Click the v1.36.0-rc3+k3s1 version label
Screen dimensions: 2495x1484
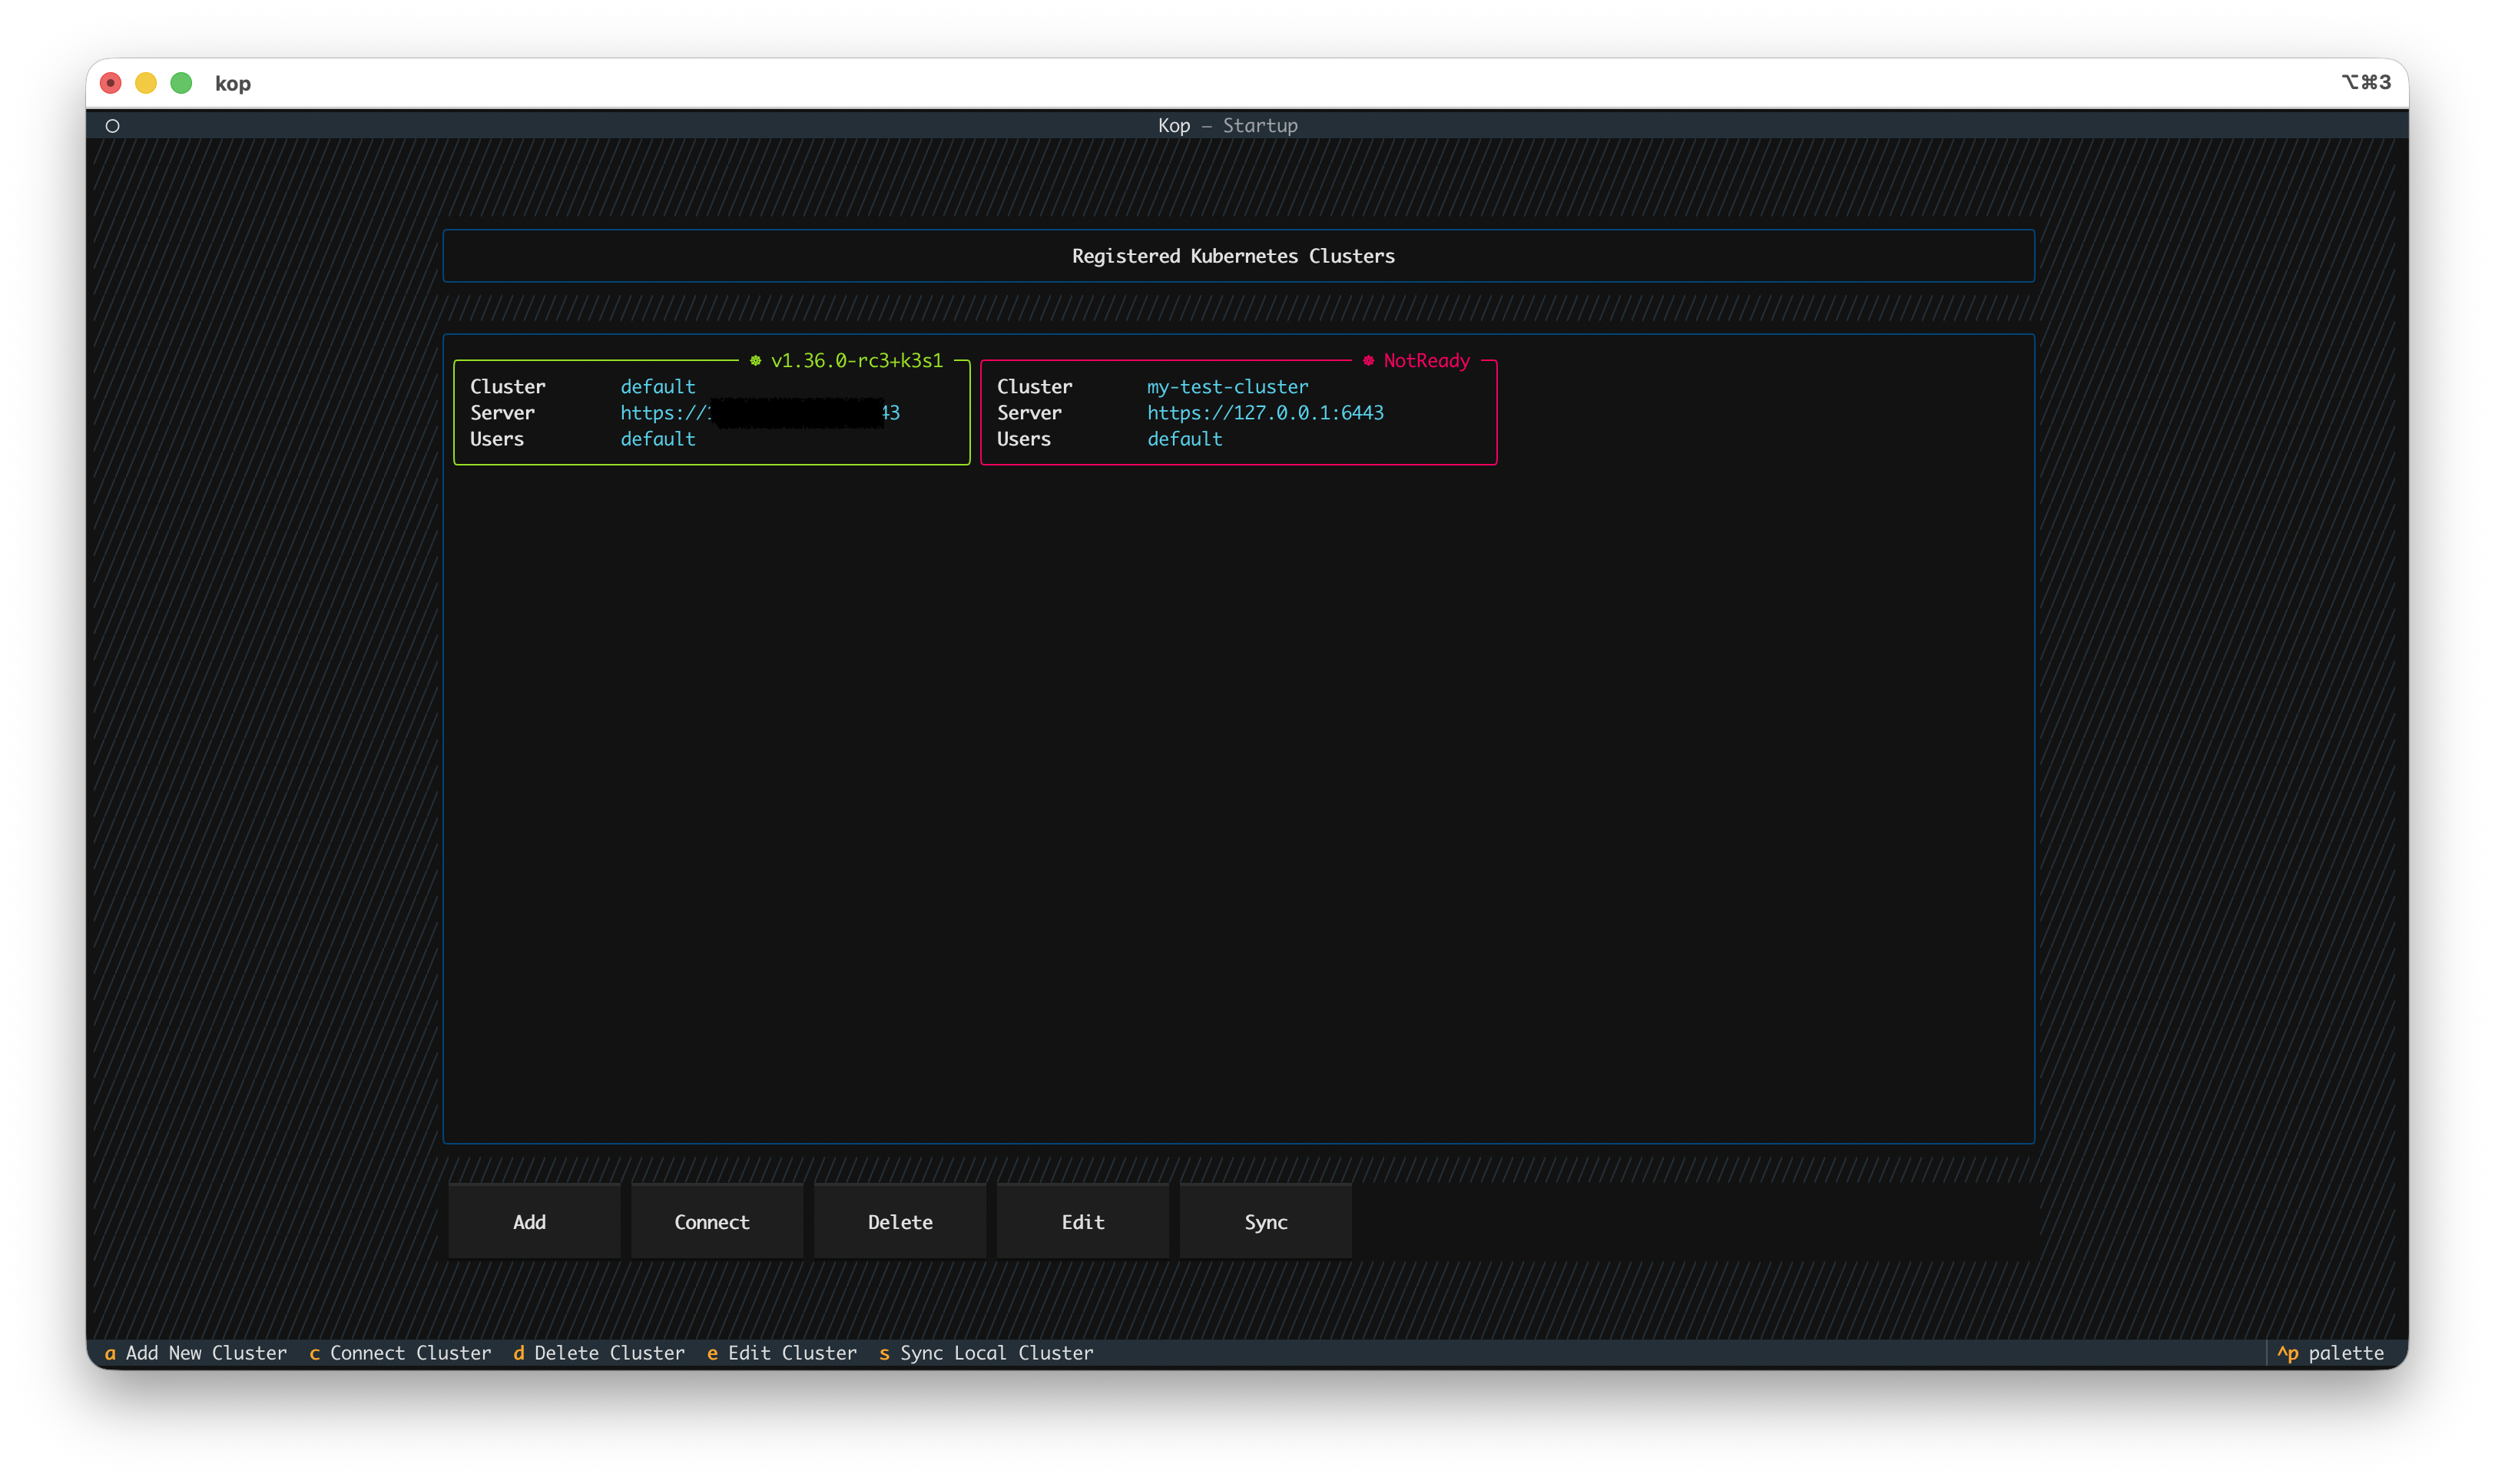[x=857, y=361]
